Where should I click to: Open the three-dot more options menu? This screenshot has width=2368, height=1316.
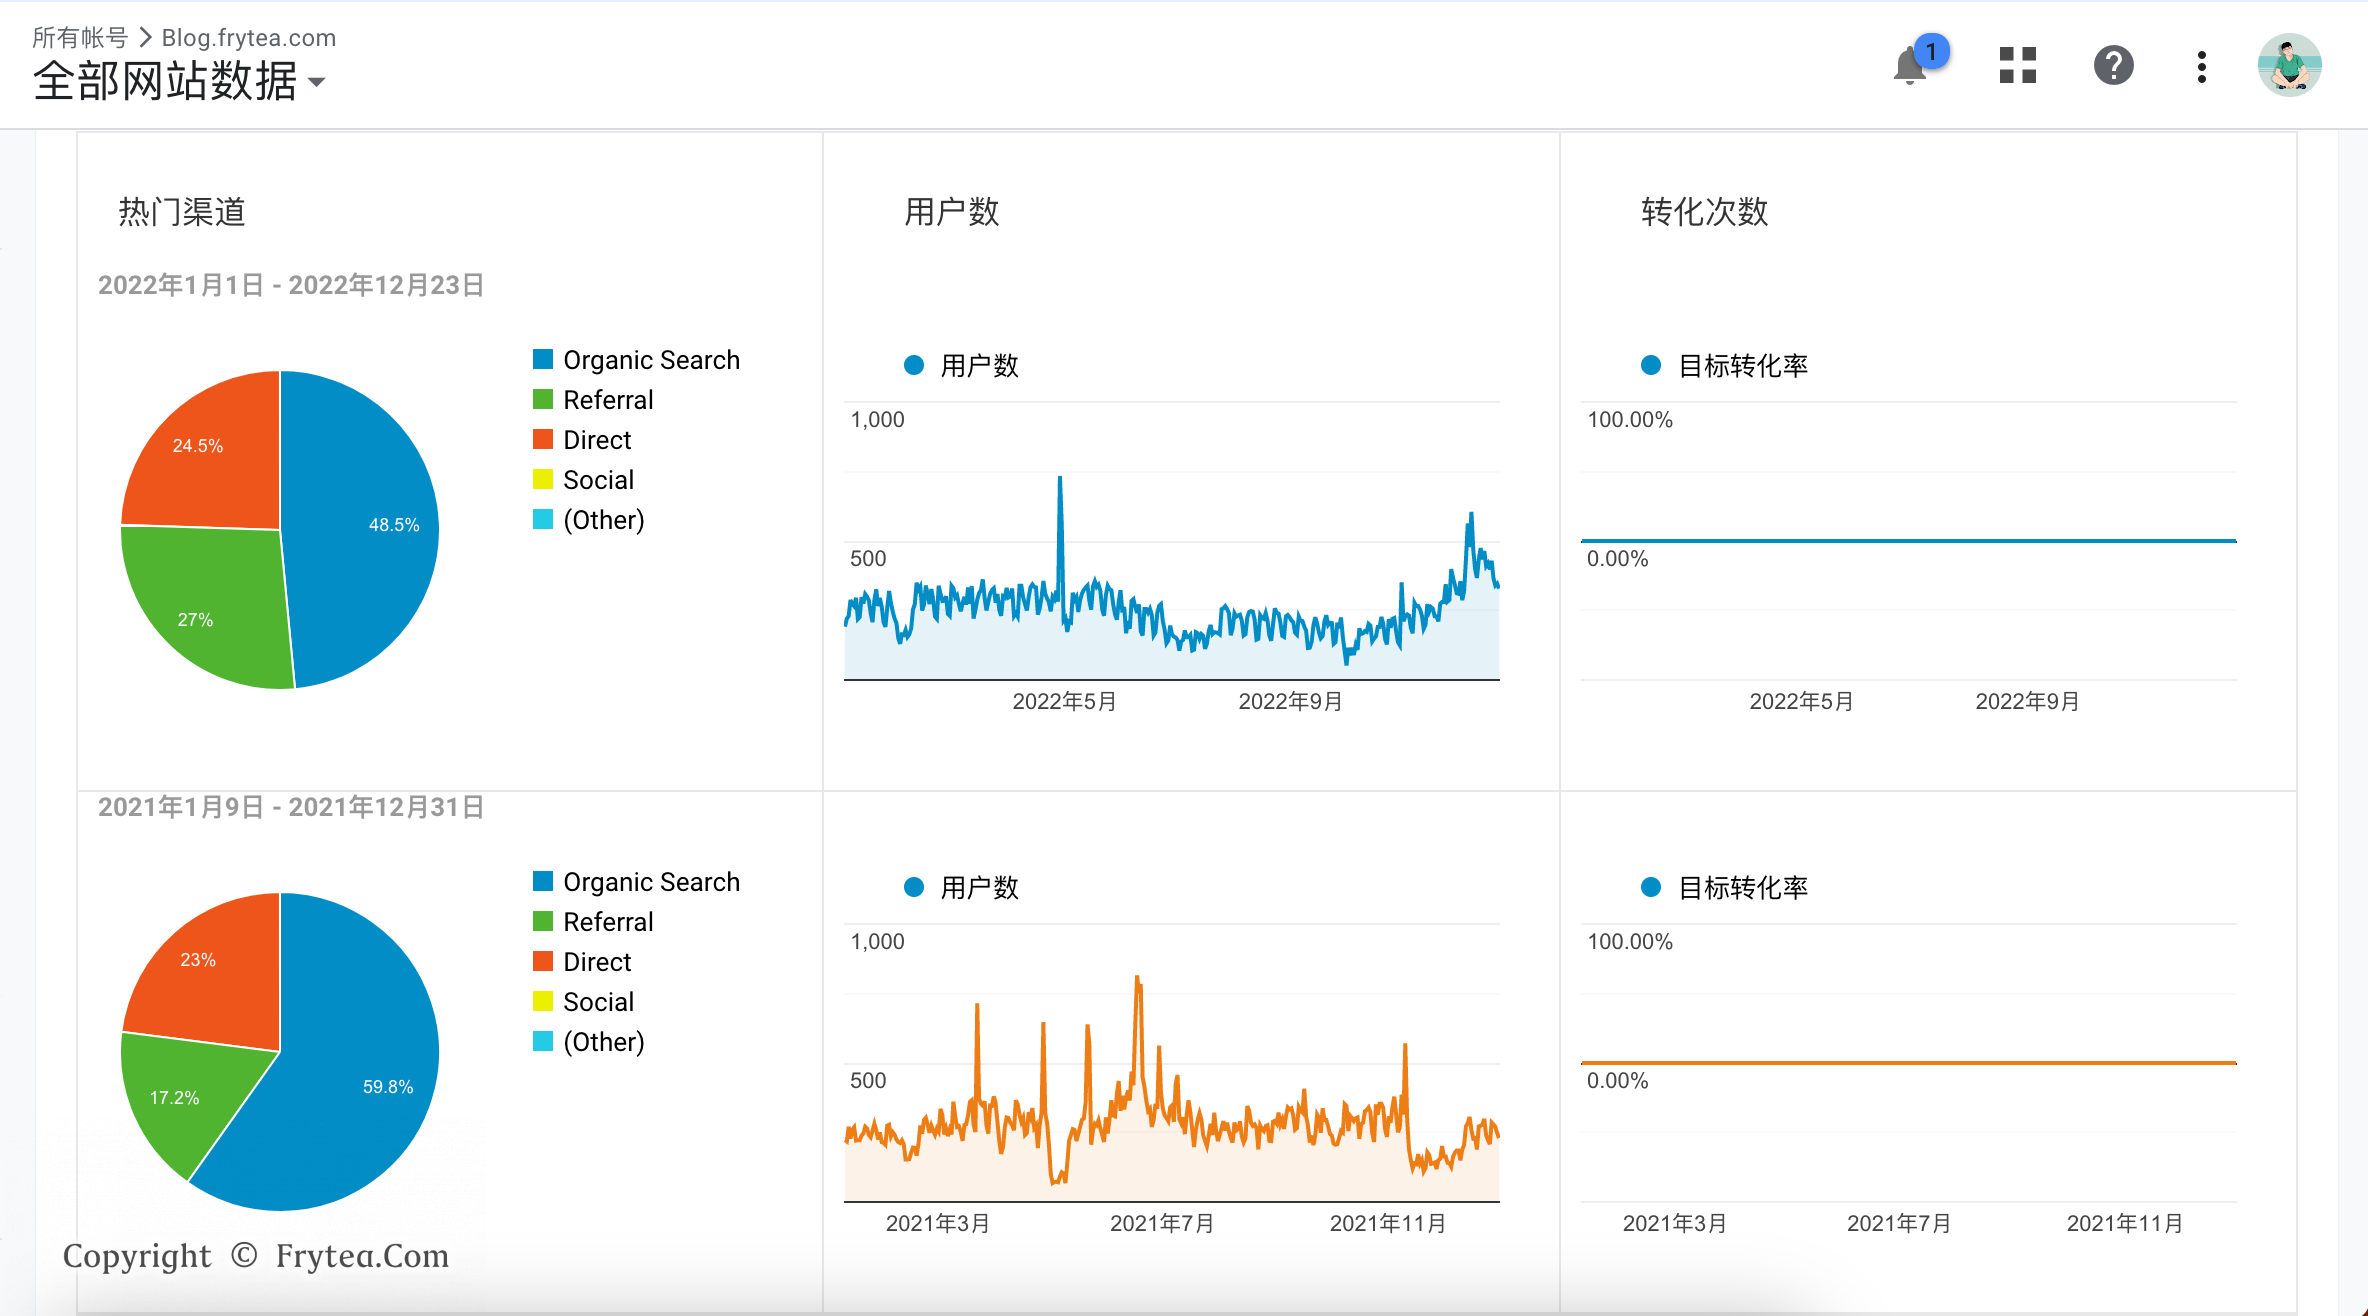pyautogui.click(x=2201, y=67)
